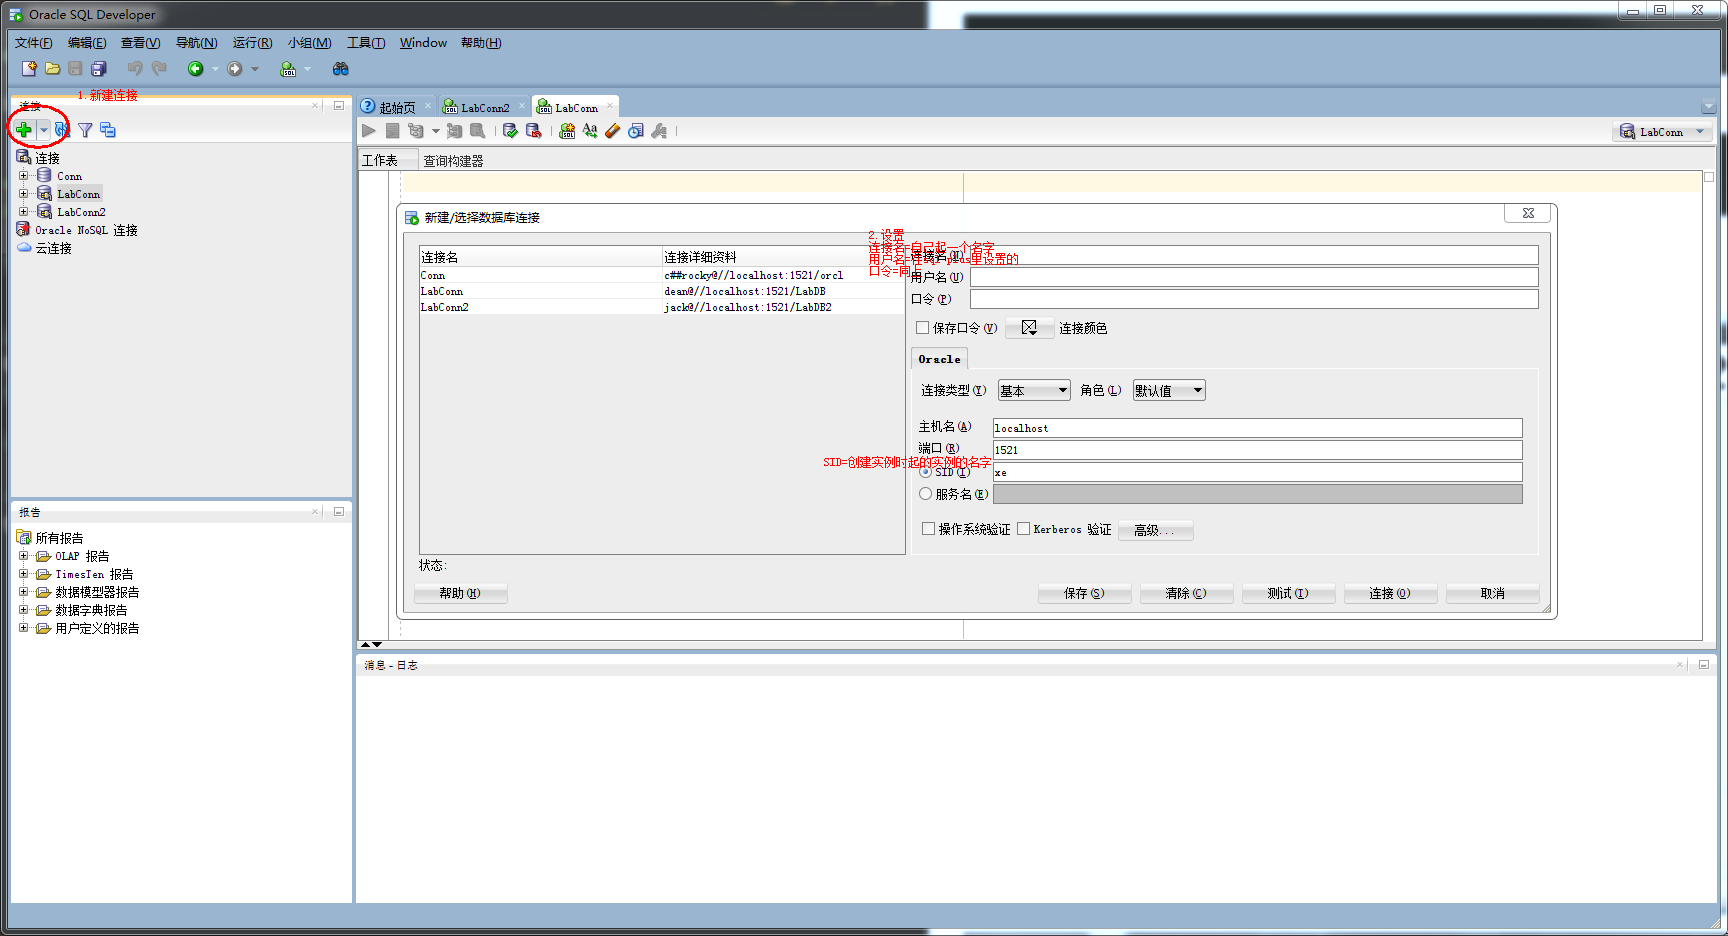This screenshot has height=936, width=1728.
Task: Apply a filter with the funnel icon
Action: pyautogui.click(x=85, y=130)
